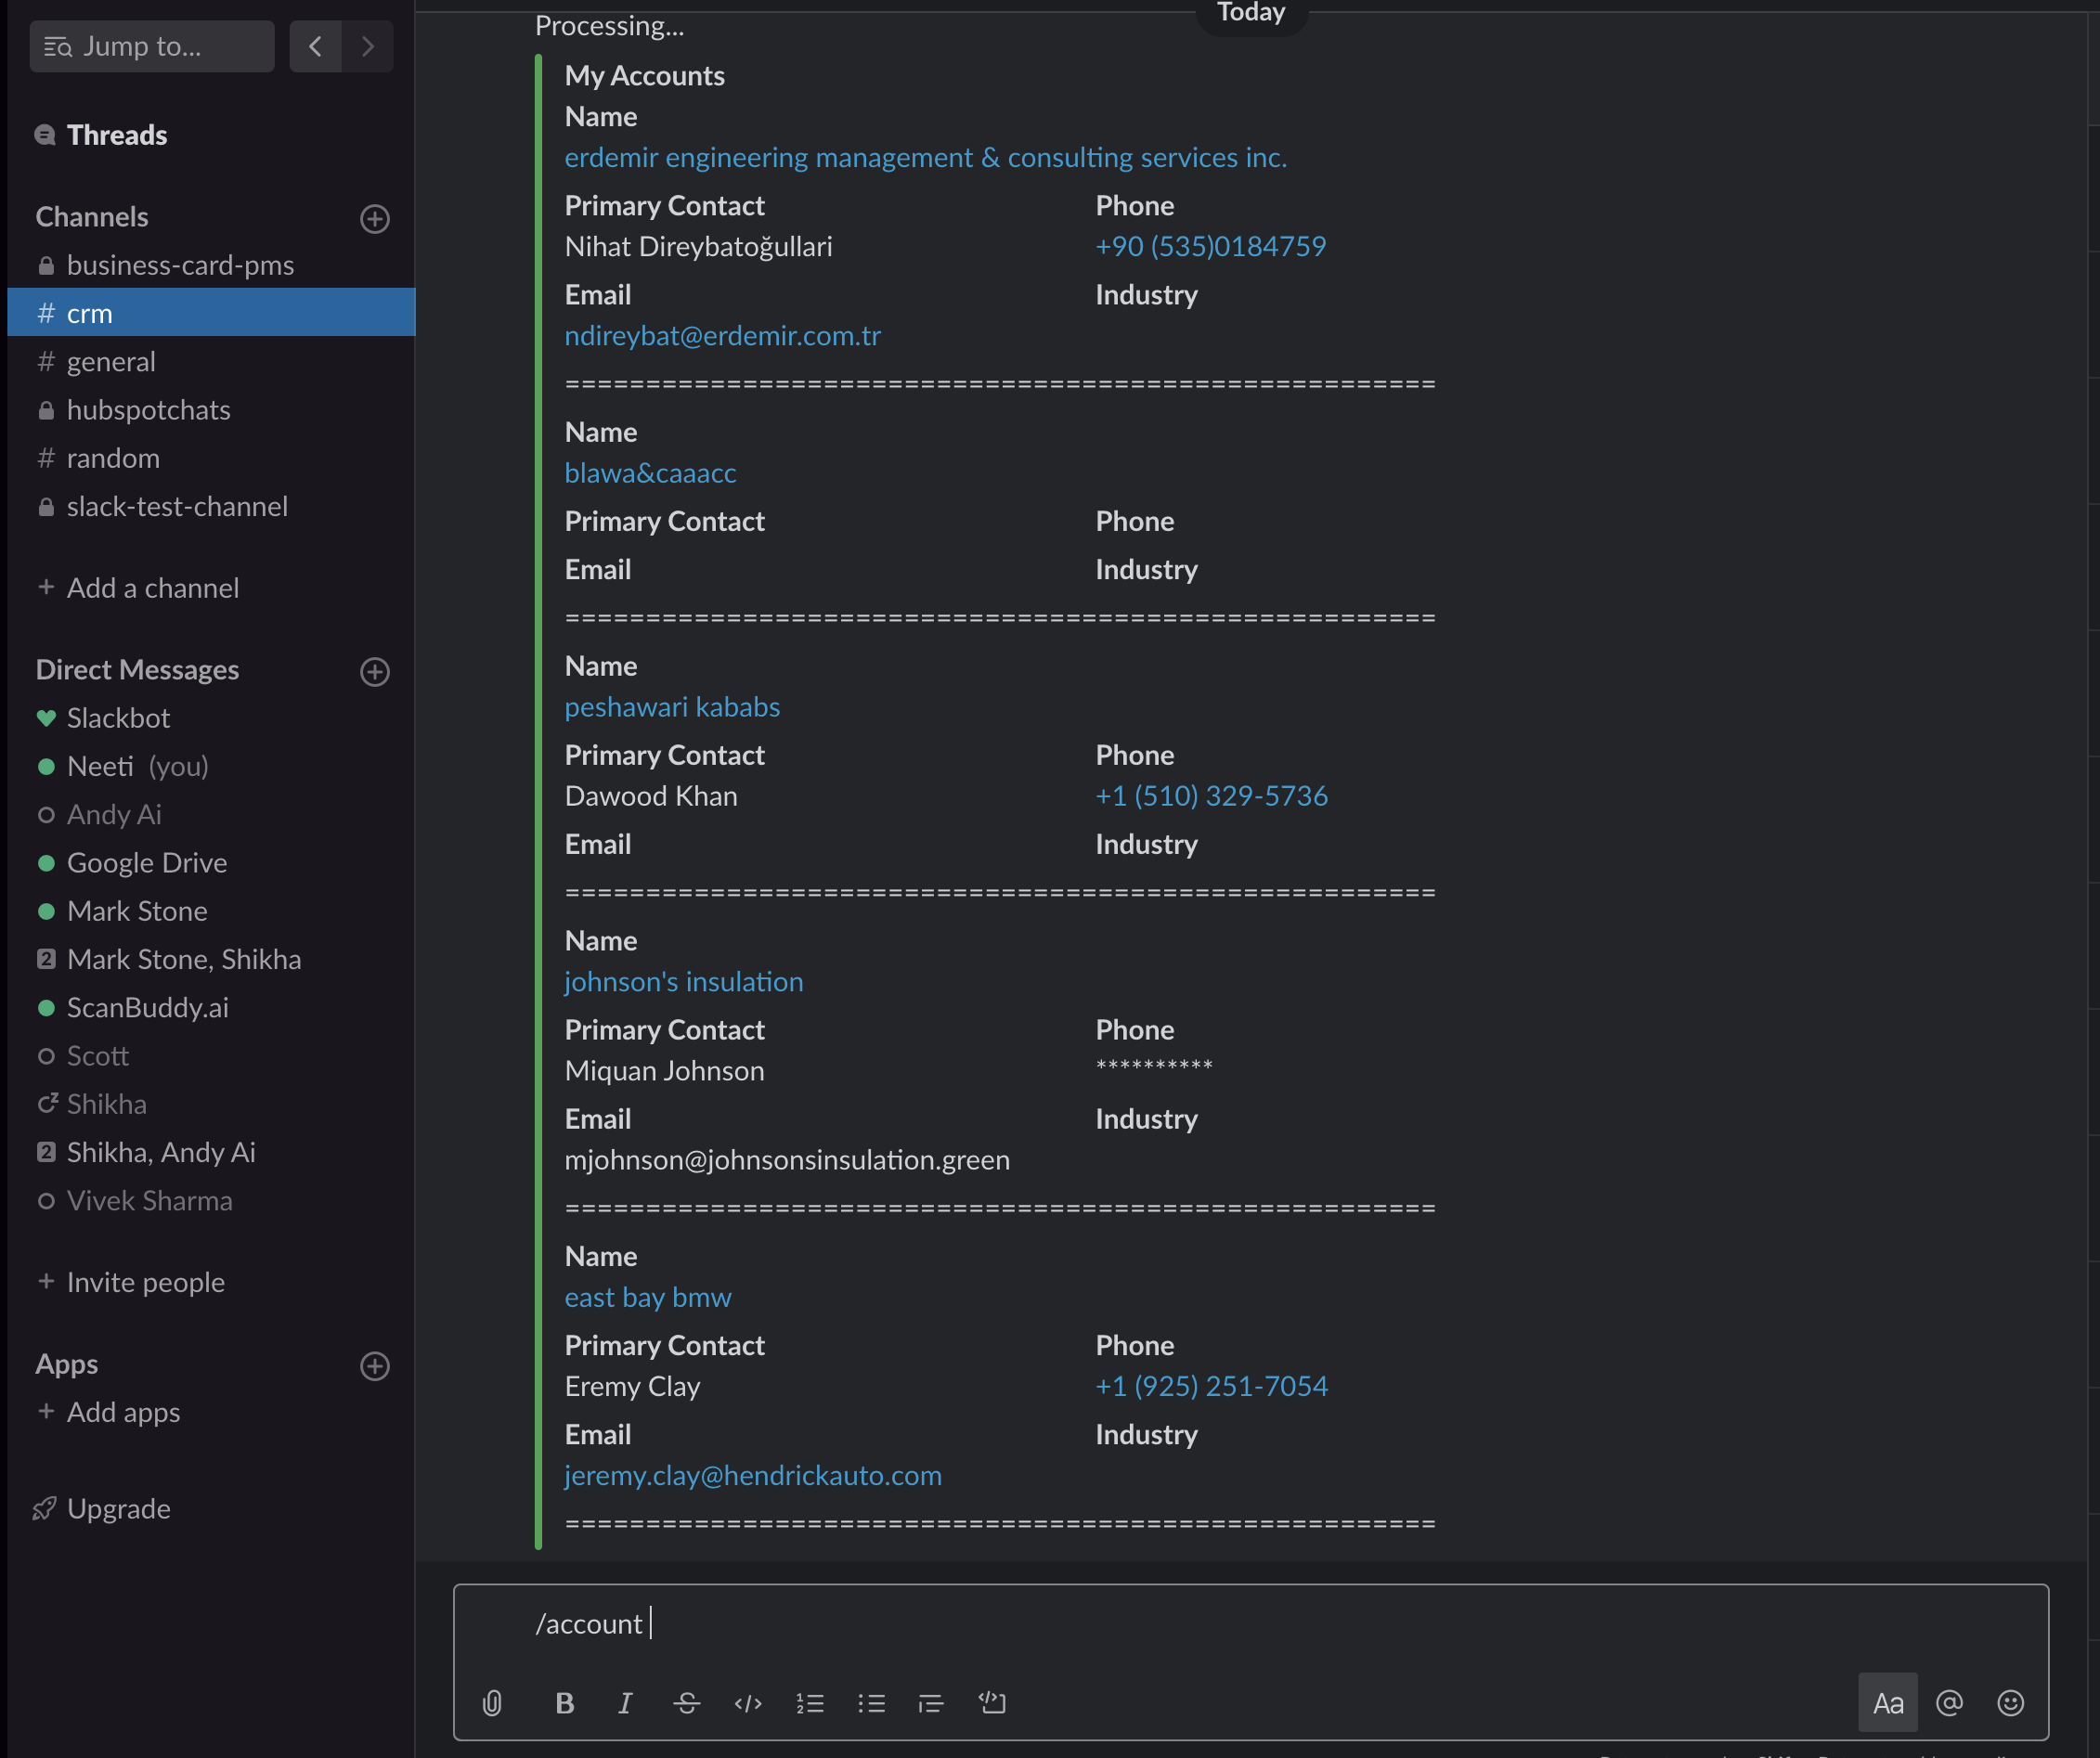Open the emoji picker
The height and width of the screenshot is (1758, 2100).
pos(2010,1703)
